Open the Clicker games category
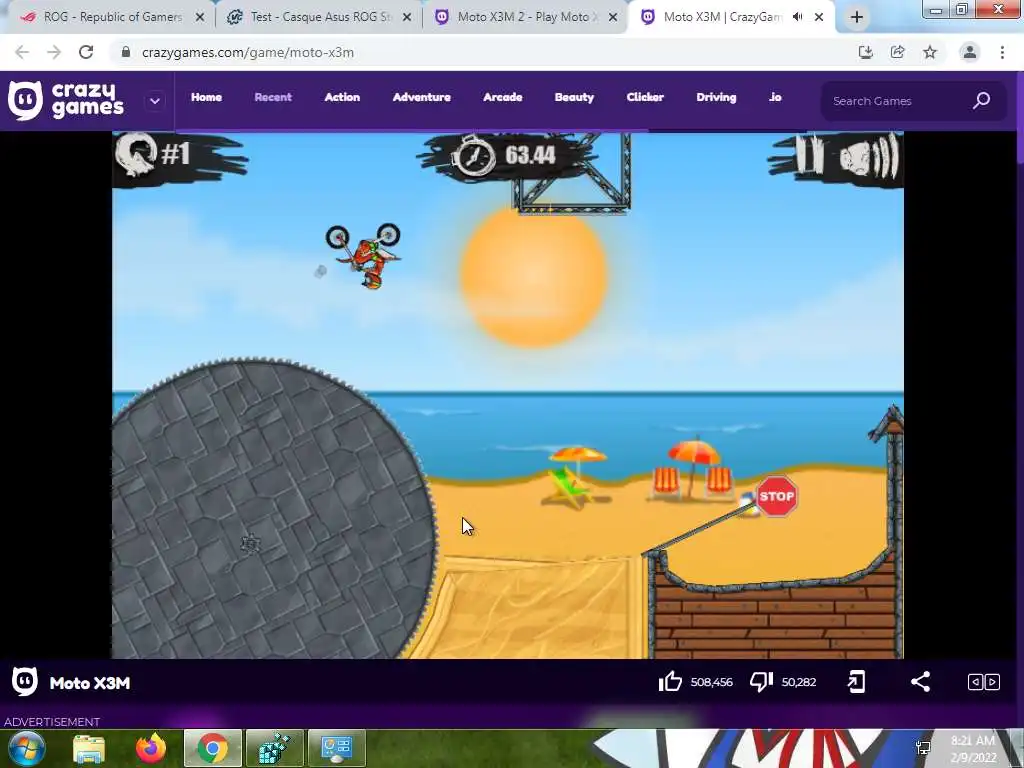Image resolution: width=1024 pixels, height=768 pixels. tap(645, 97)
